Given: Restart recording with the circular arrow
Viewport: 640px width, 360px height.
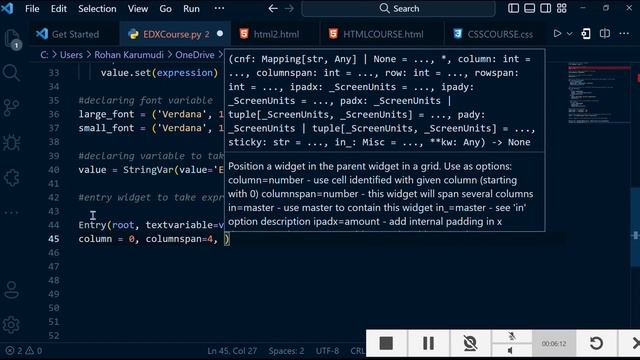Looking at the screenshot, I should 596,343.
